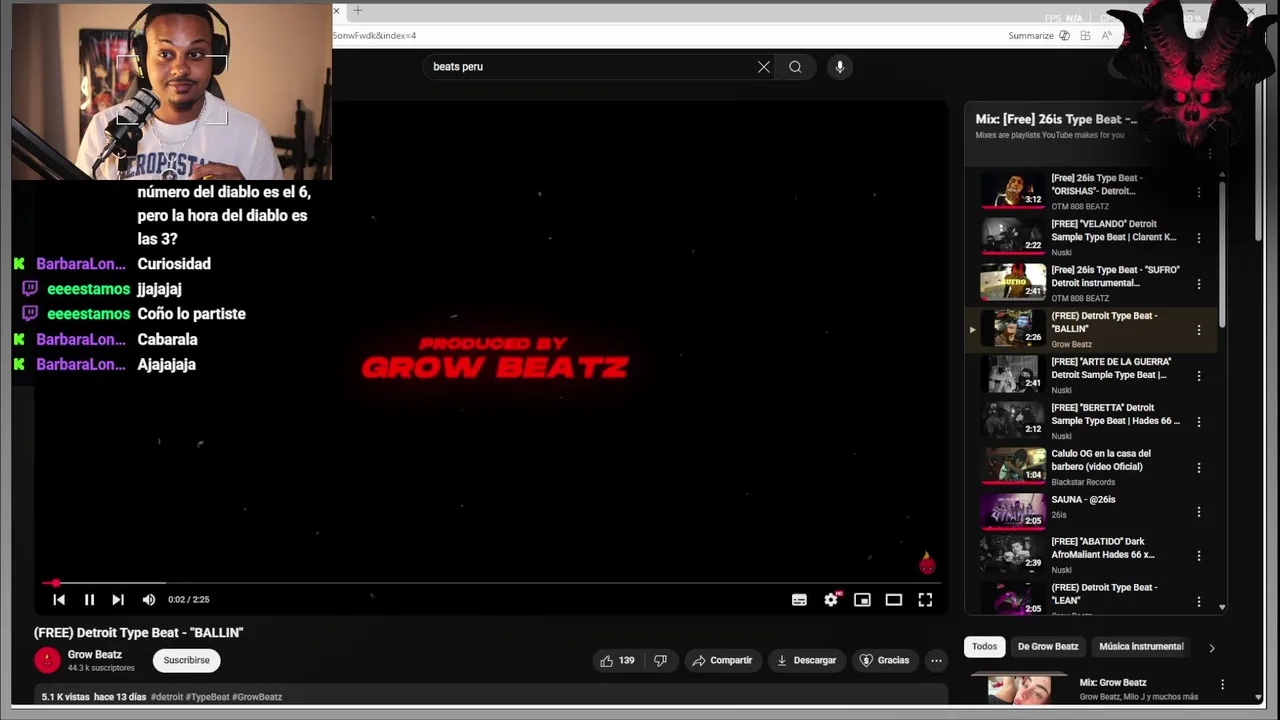The image size is (1280, 720).
Task: Seek using the red video progress bar
Action: coord(490,583)
